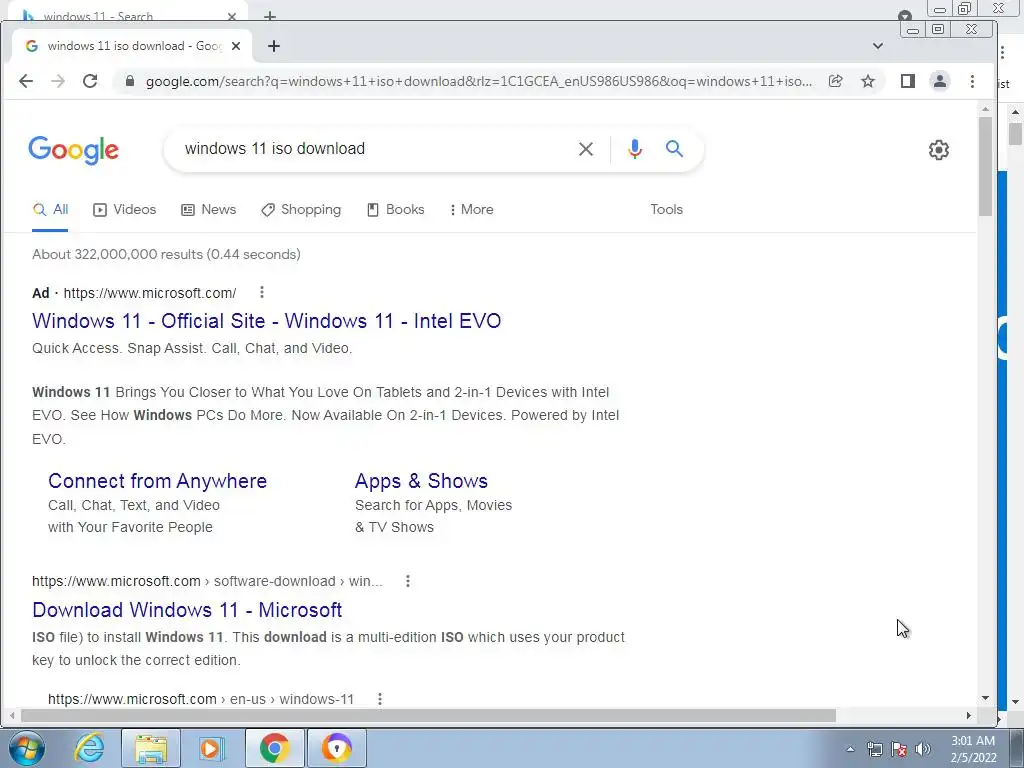Open Chrome profile avatar

tap(939, 81)
